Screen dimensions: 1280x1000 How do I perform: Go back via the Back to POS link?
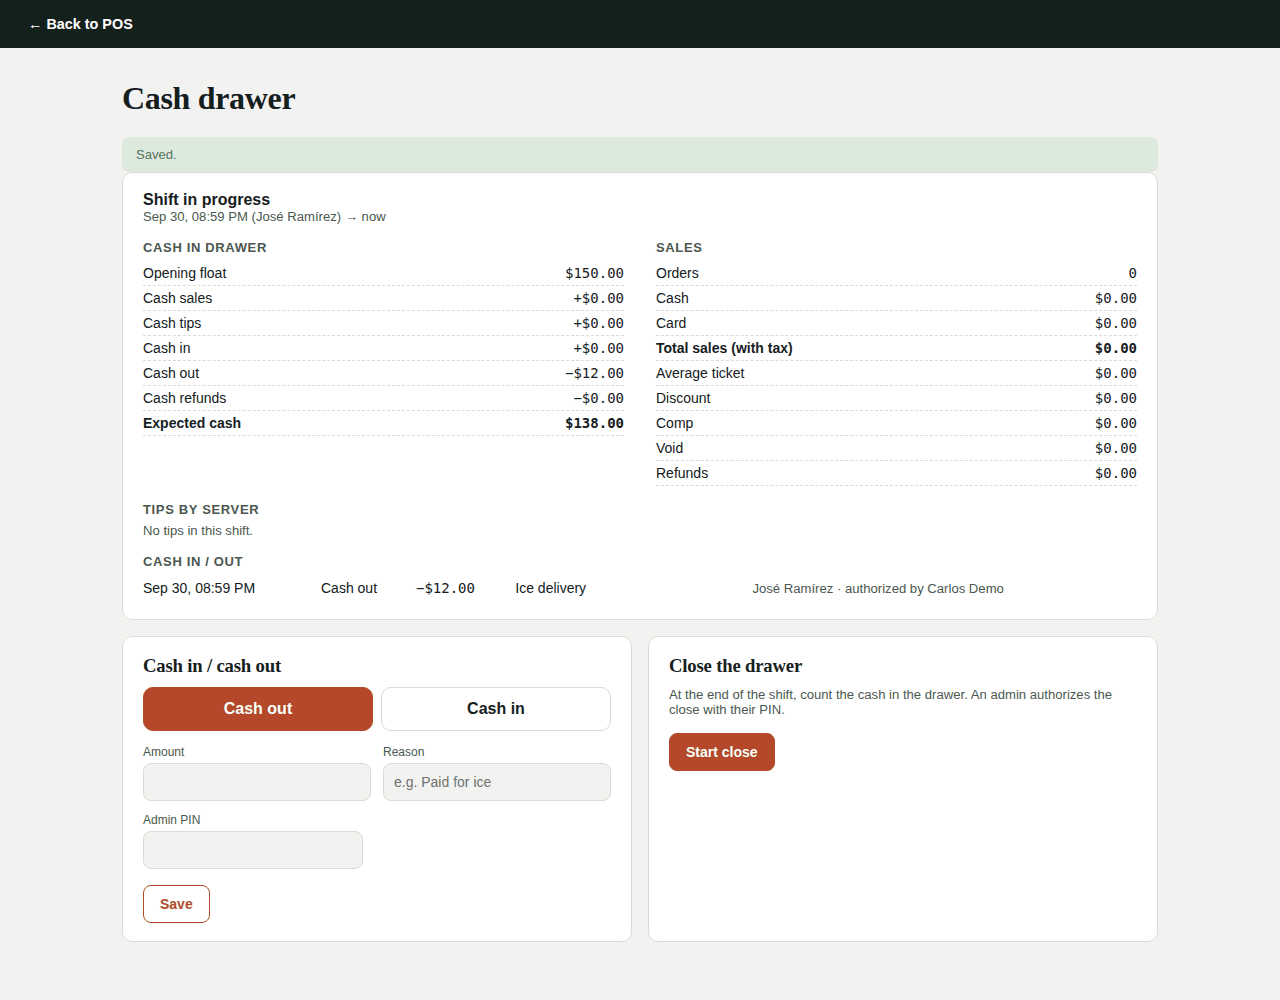pyautogui.click(x=81, y=24)
